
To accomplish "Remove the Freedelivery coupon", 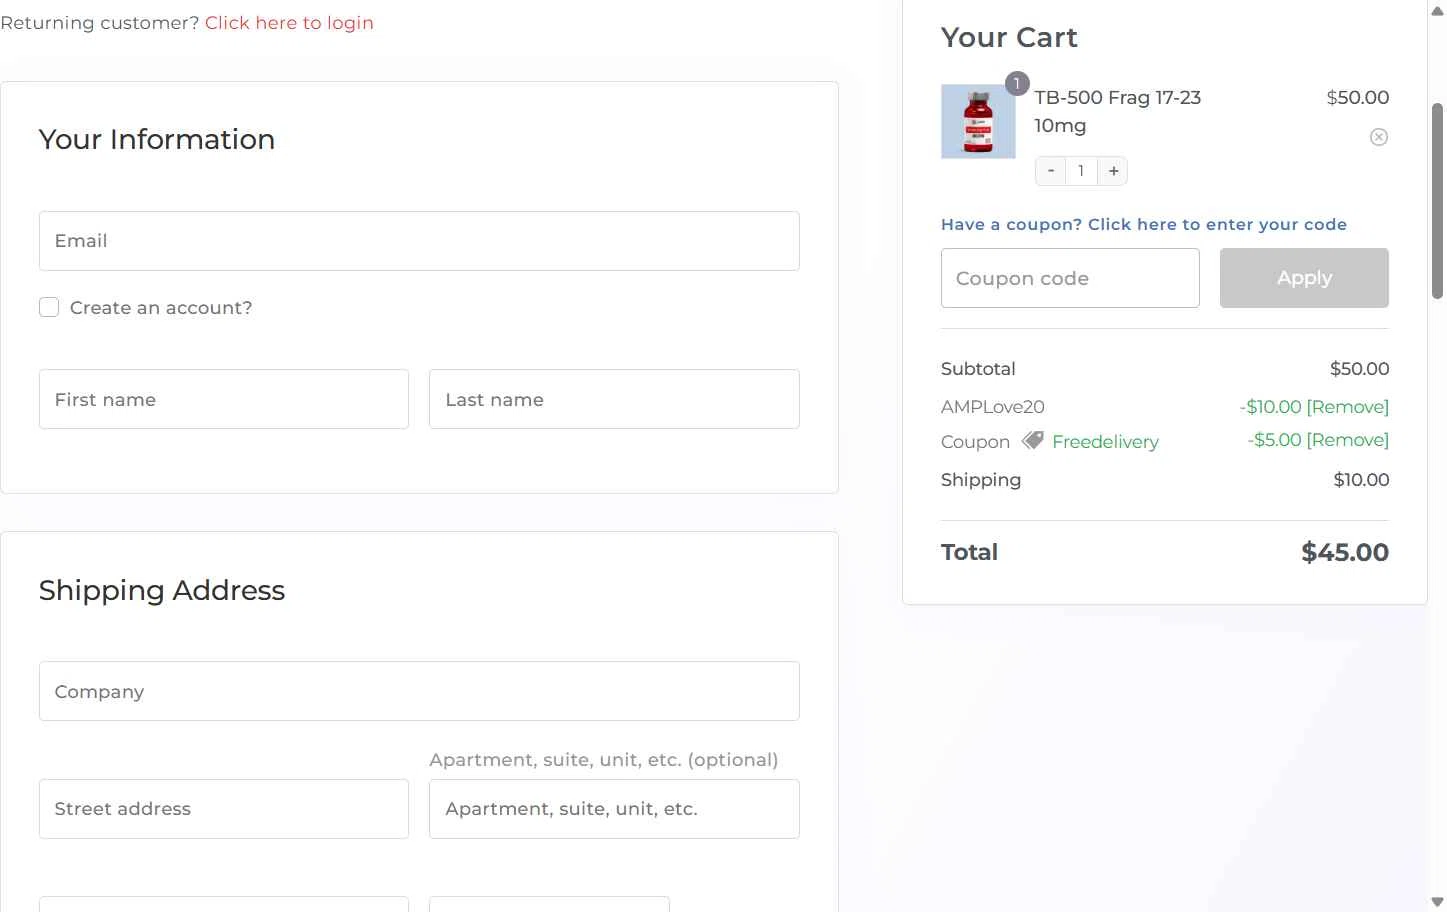I will coord(1347,440).
